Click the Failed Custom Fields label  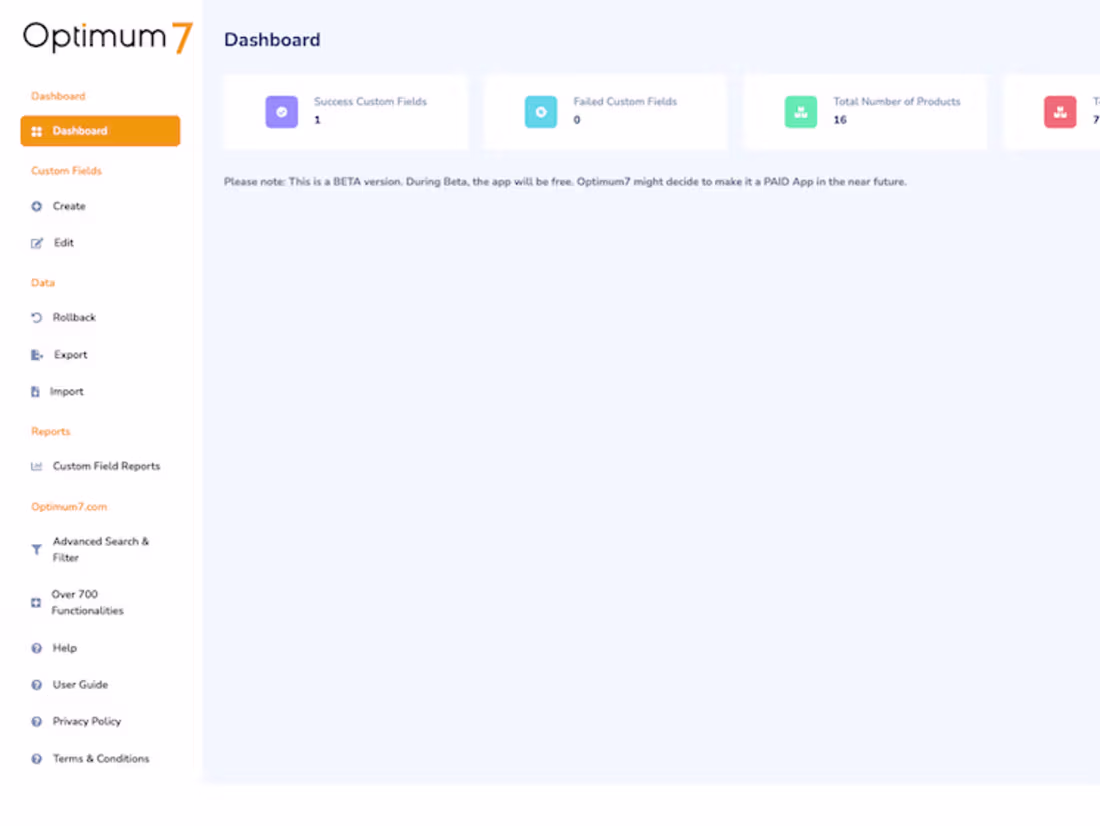point(625,102)
